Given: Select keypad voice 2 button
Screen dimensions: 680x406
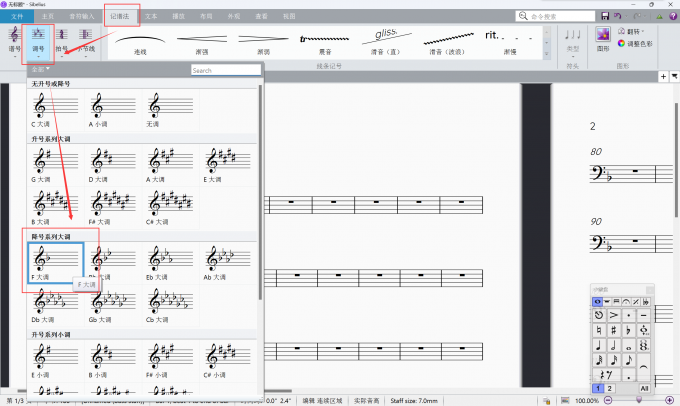Looking at the screenshot, I should [x=609, y=388].
